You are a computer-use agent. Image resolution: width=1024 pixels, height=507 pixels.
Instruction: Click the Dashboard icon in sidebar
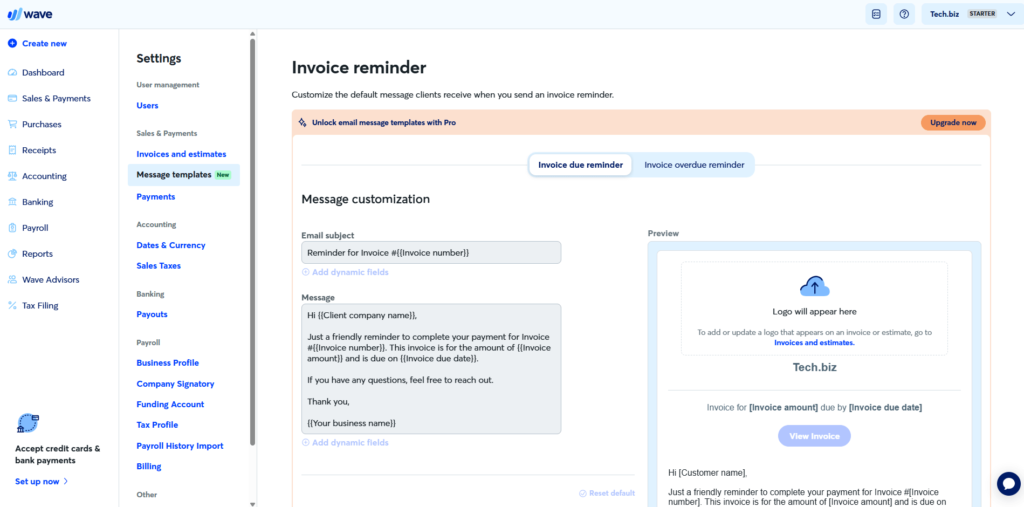[12, 73]
